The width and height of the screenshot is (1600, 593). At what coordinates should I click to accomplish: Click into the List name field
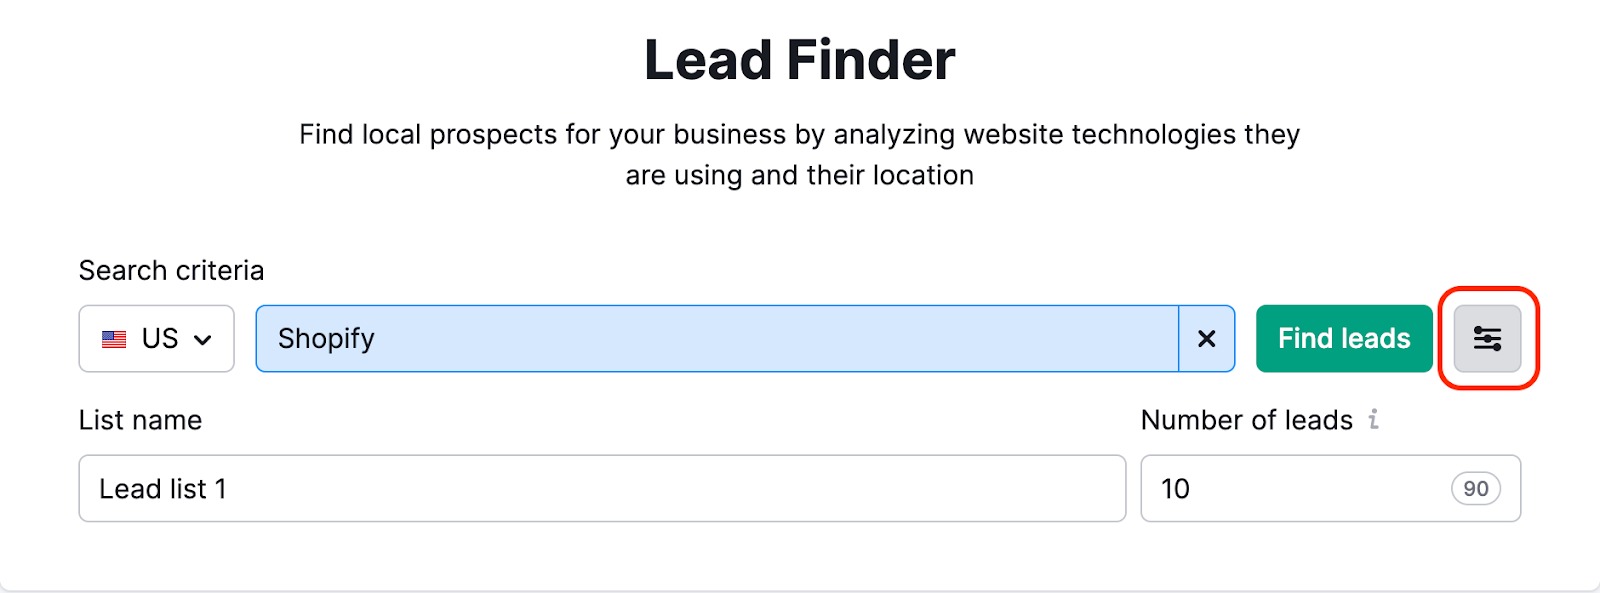tap(602, 488)
